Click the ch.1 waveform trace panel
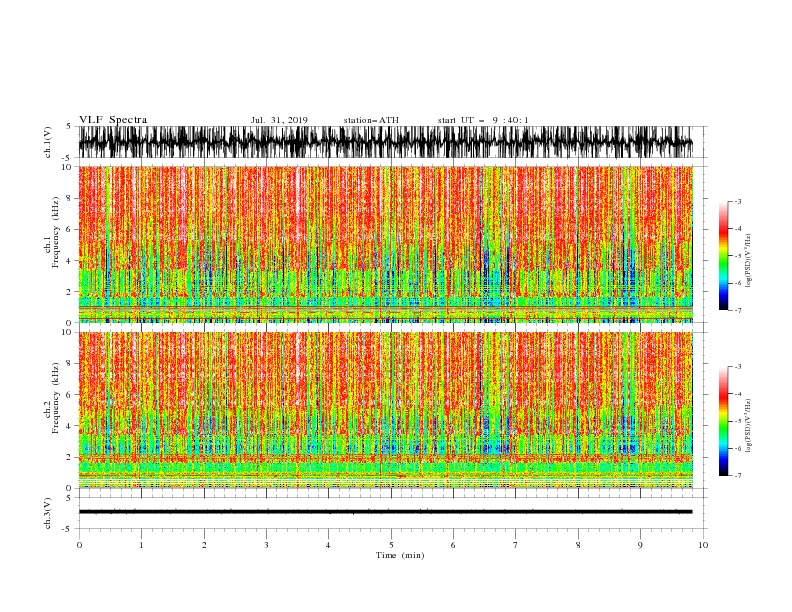The width and height of the screenshot is (792, 612). click(x=386, y=142)
